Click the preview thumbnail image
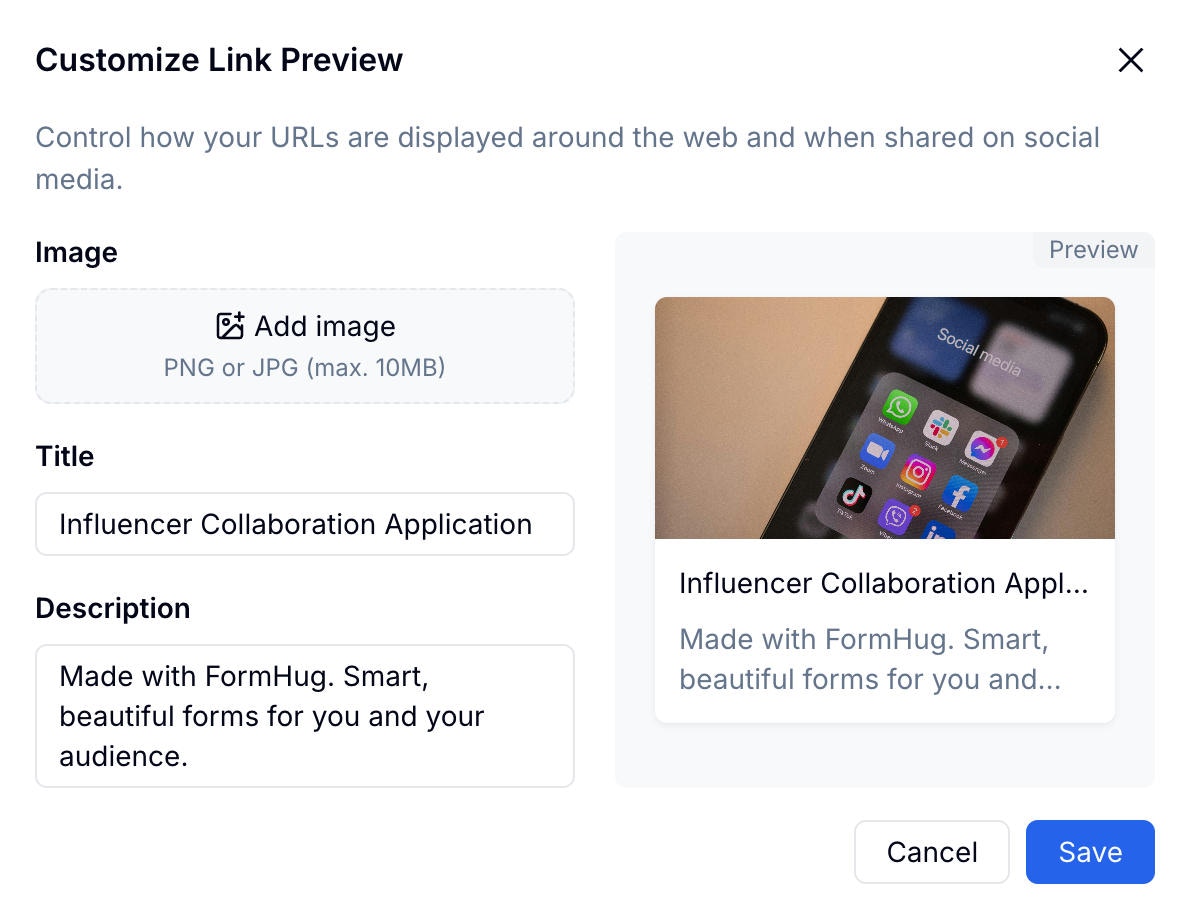Image resolution: width=1188 pixels, height=918 pixels. pyautogui.click(x=884, y=418)
